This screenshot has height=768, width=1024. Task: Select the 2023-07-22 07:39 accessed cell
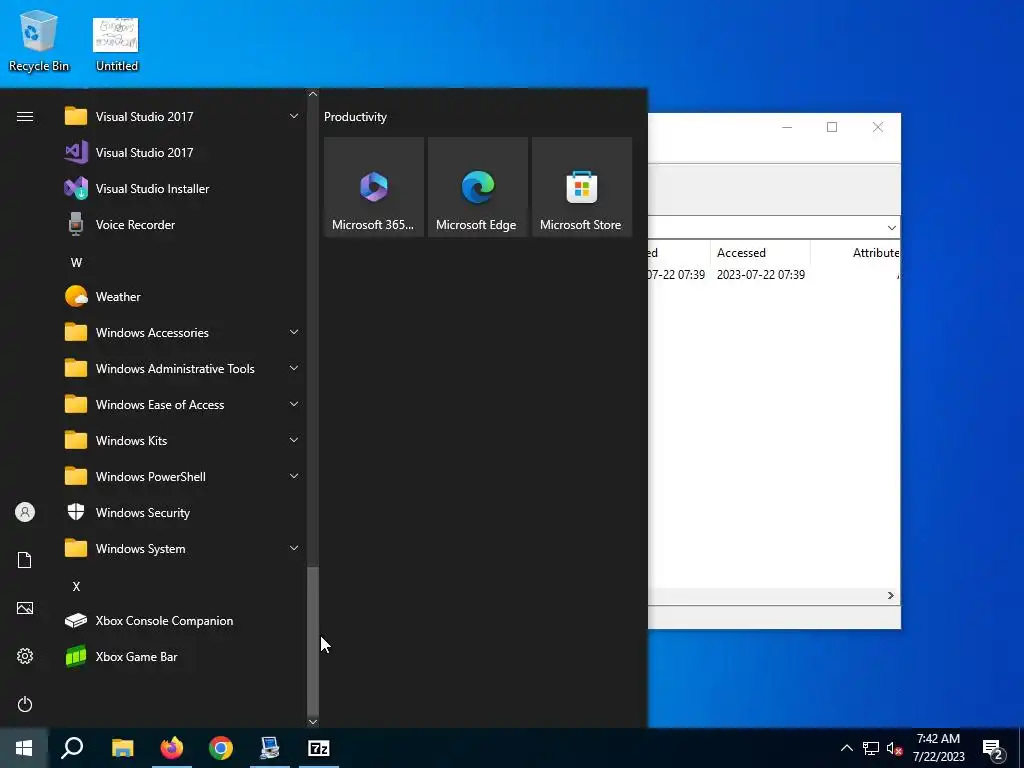click(761, 275)
